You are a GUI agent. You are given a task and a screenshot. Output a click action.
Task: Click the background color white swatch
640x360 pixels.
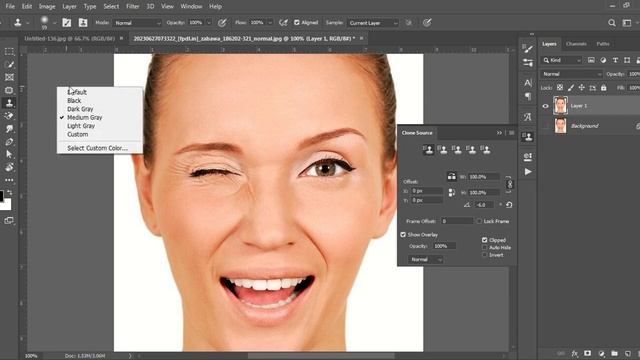(x=7, y=205)
